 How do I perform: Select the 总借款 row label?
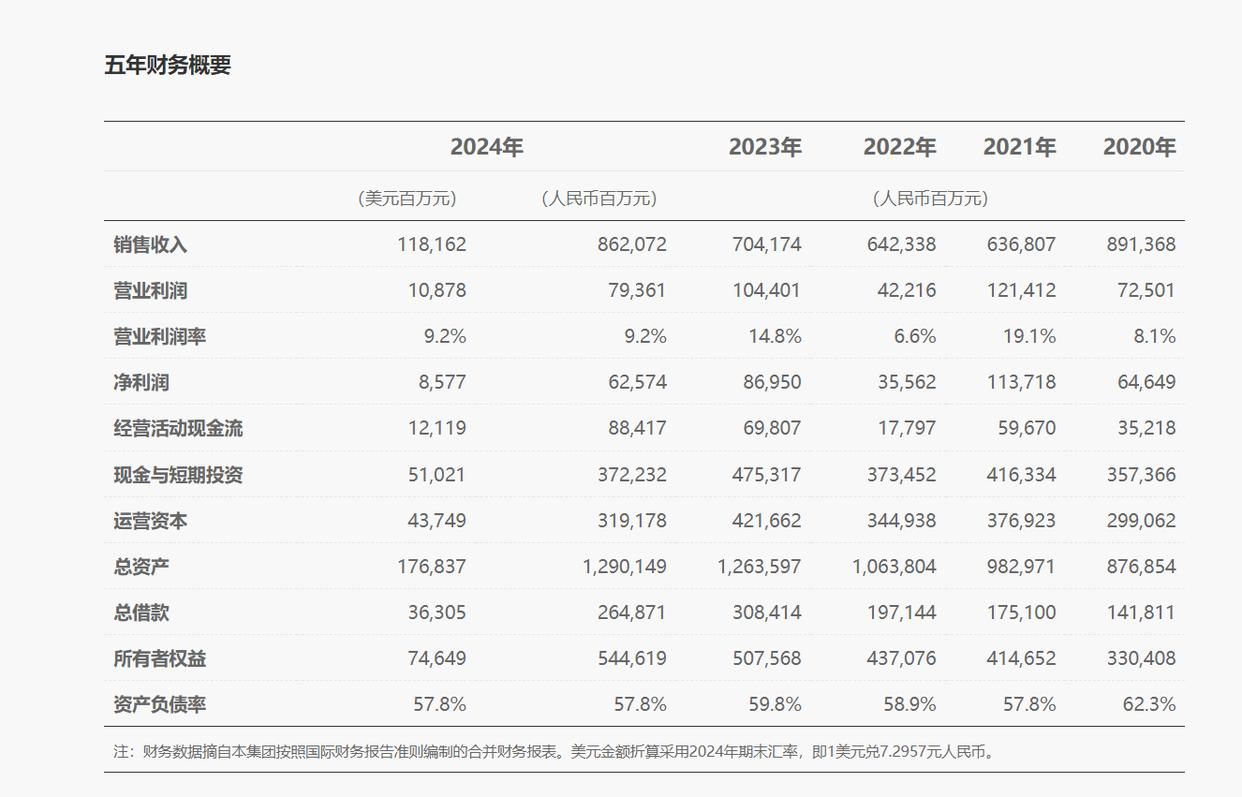point(141,612)
